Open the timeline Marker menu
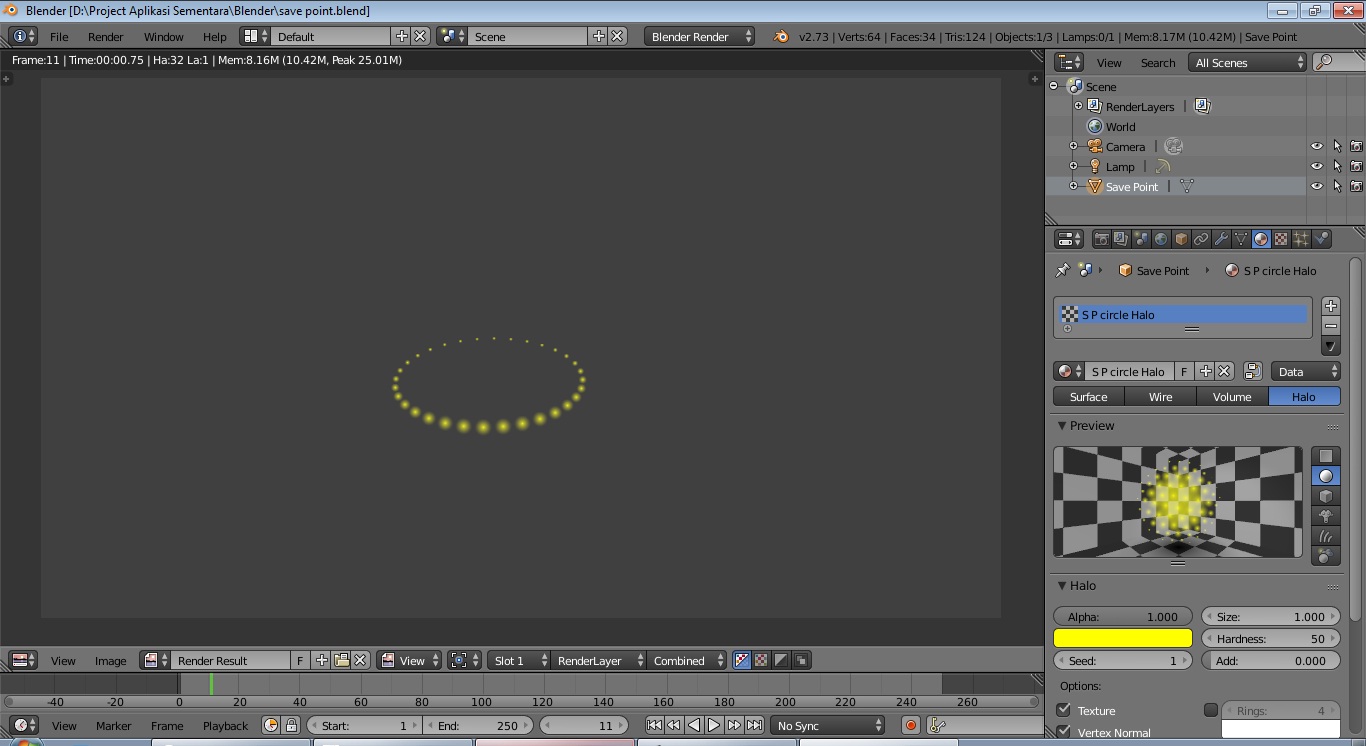Viewport: 1366px width, 746px height. click(x=114, y=725)
